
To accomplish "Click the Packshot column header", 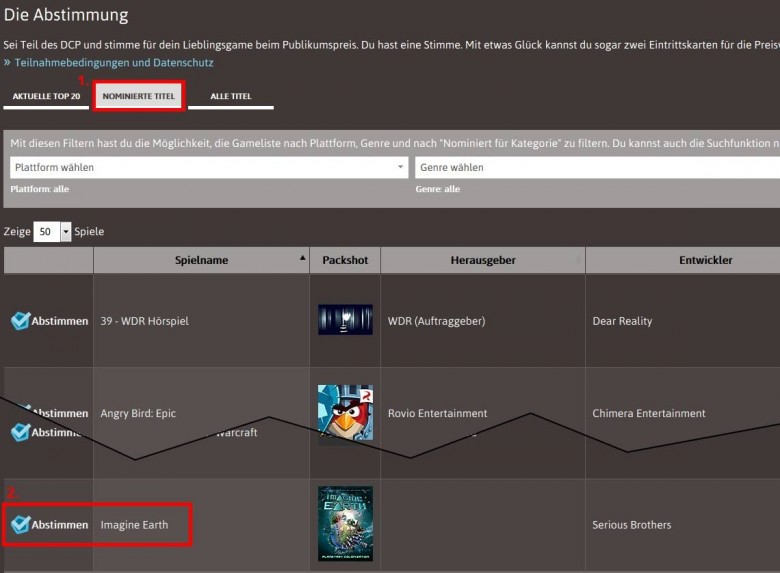I will [345, 260].
